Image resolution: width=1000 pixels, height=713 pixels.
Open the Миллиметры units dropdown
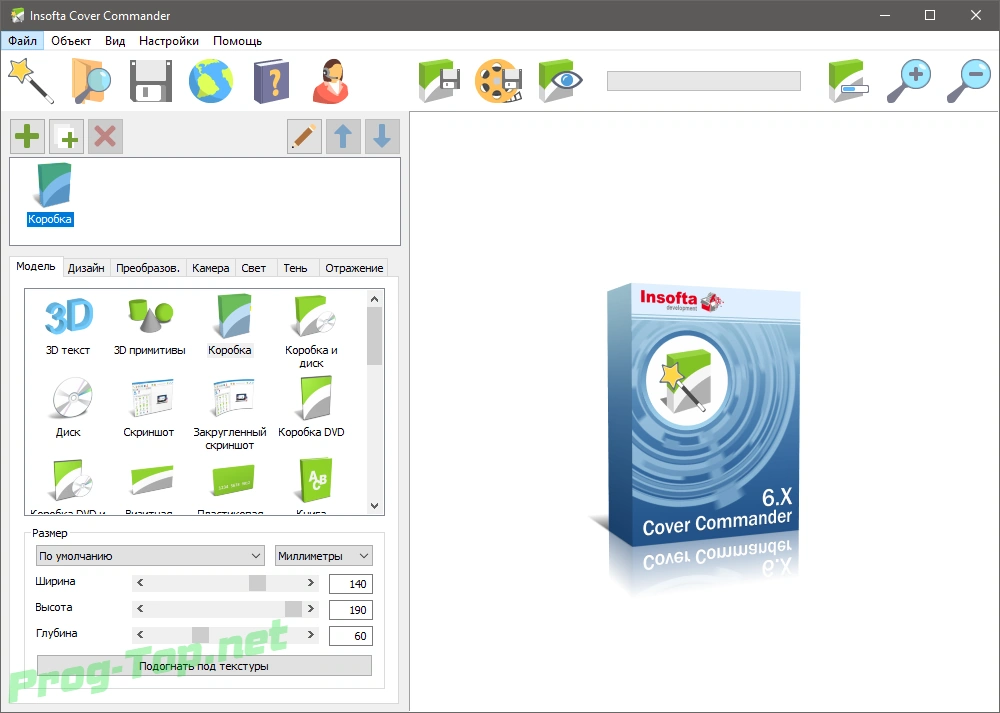point(324,556)
